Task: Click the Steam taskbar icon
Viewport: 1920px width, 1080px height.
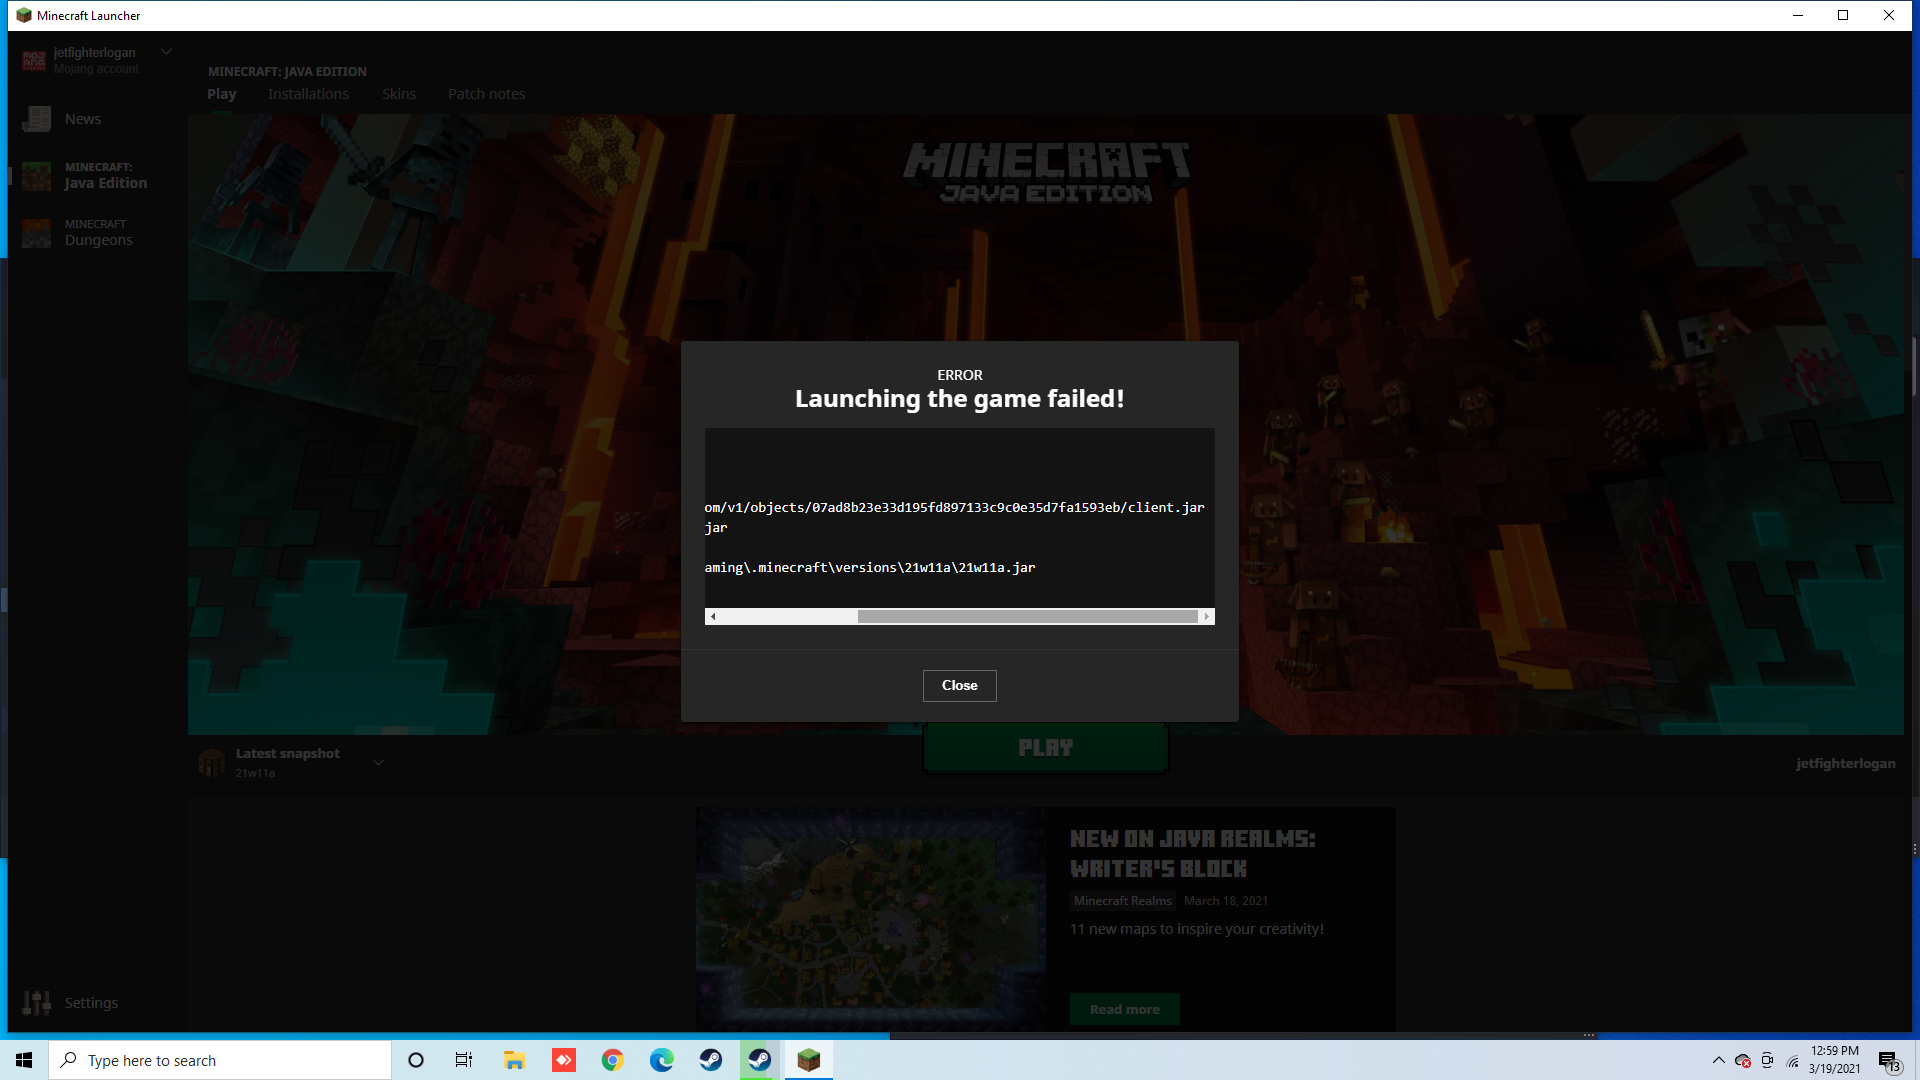Action: 711,1060
